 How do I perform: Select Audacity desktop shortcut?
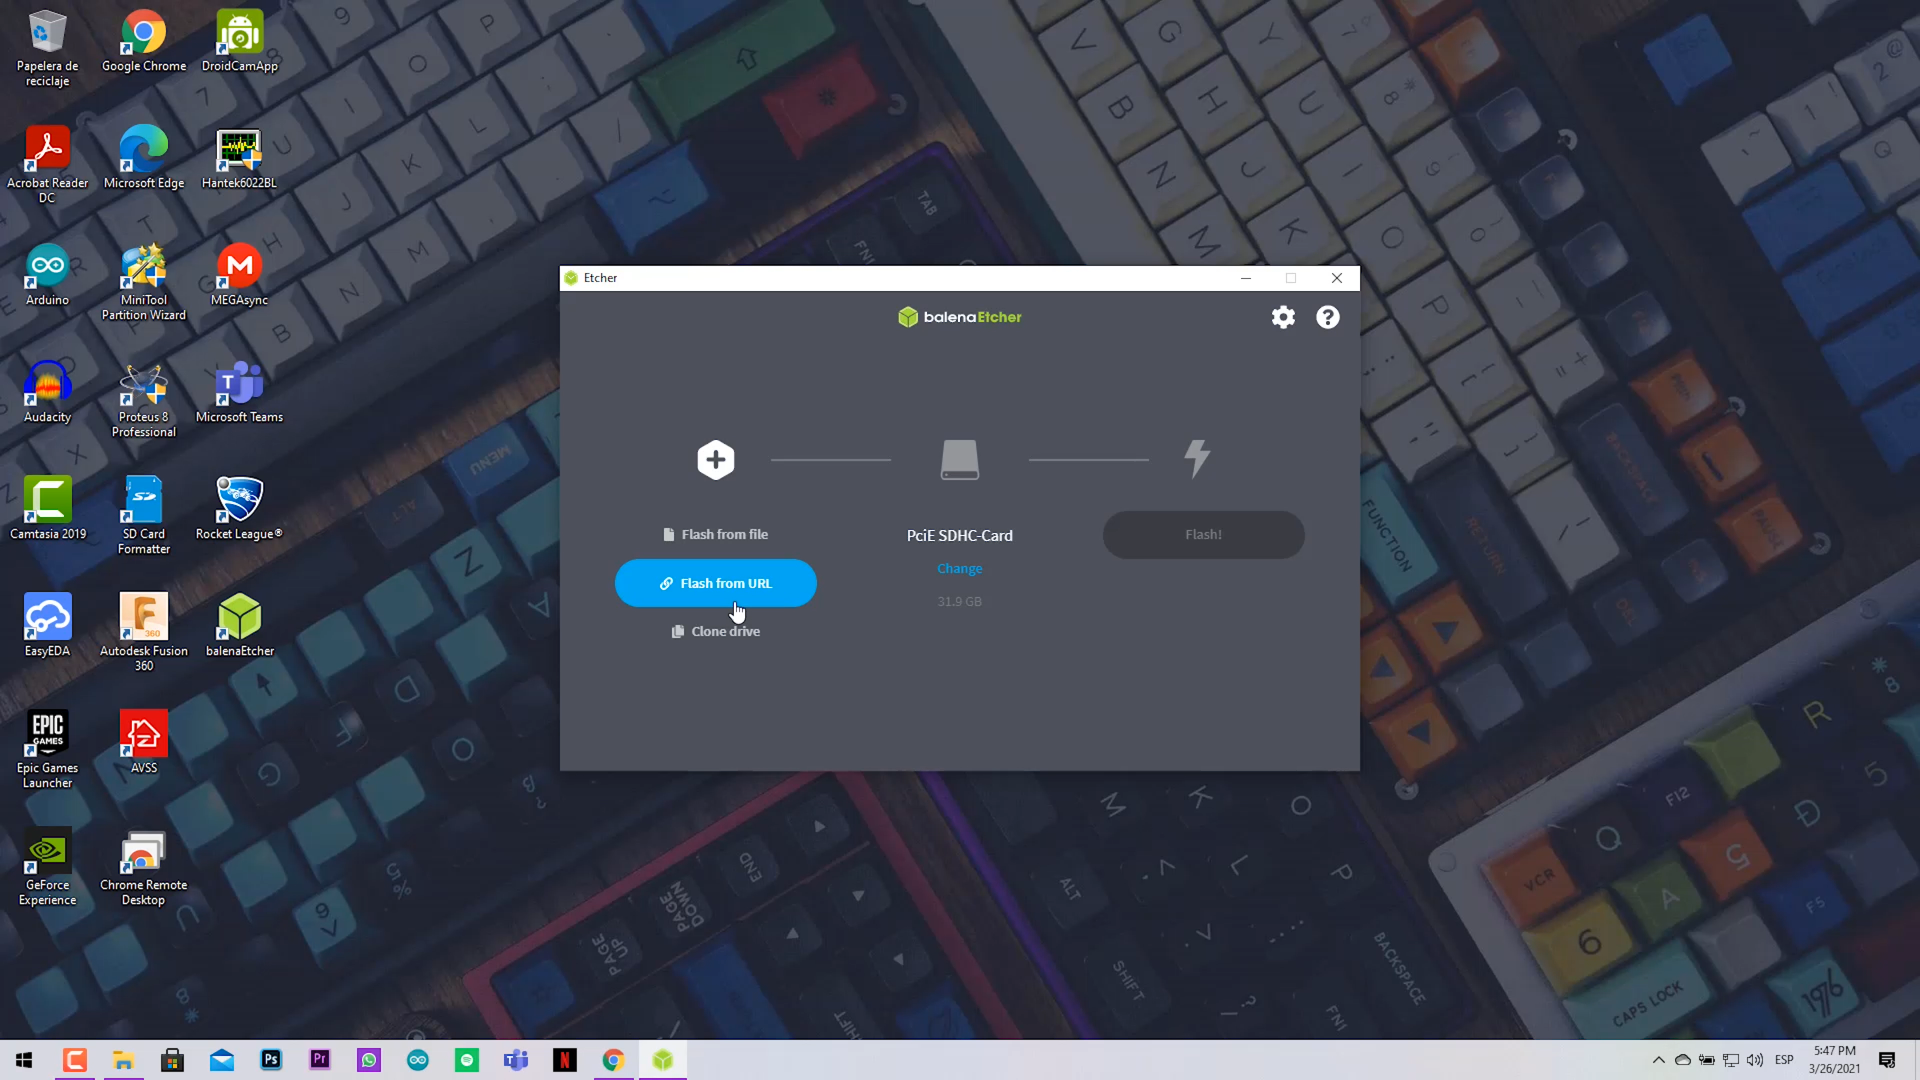[47, 393]
